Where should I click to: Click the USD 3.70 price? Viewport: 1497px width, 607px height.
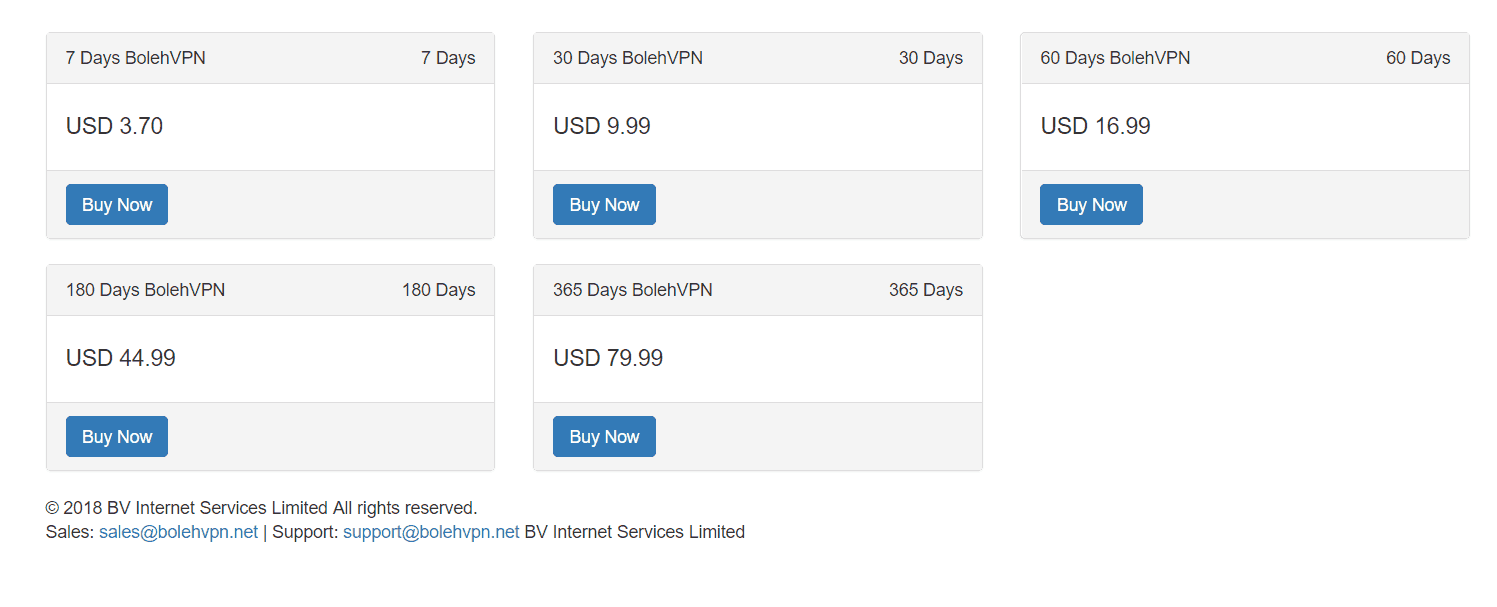[114, 126]
